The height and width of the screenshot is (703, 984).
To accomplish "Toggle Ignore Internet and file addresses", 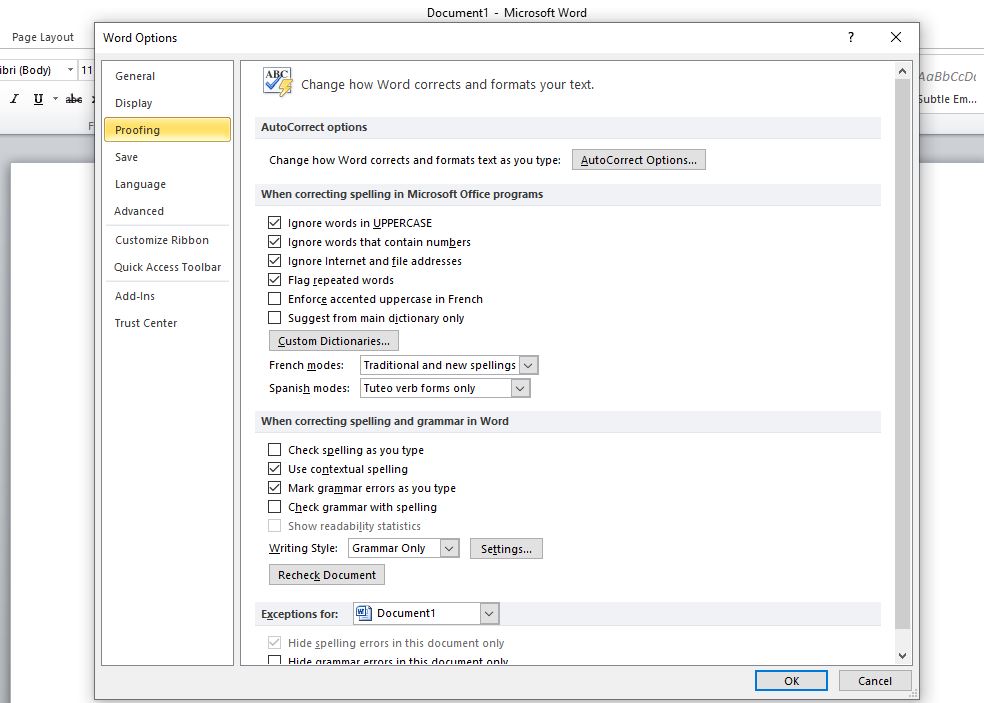I will point(274,260).
